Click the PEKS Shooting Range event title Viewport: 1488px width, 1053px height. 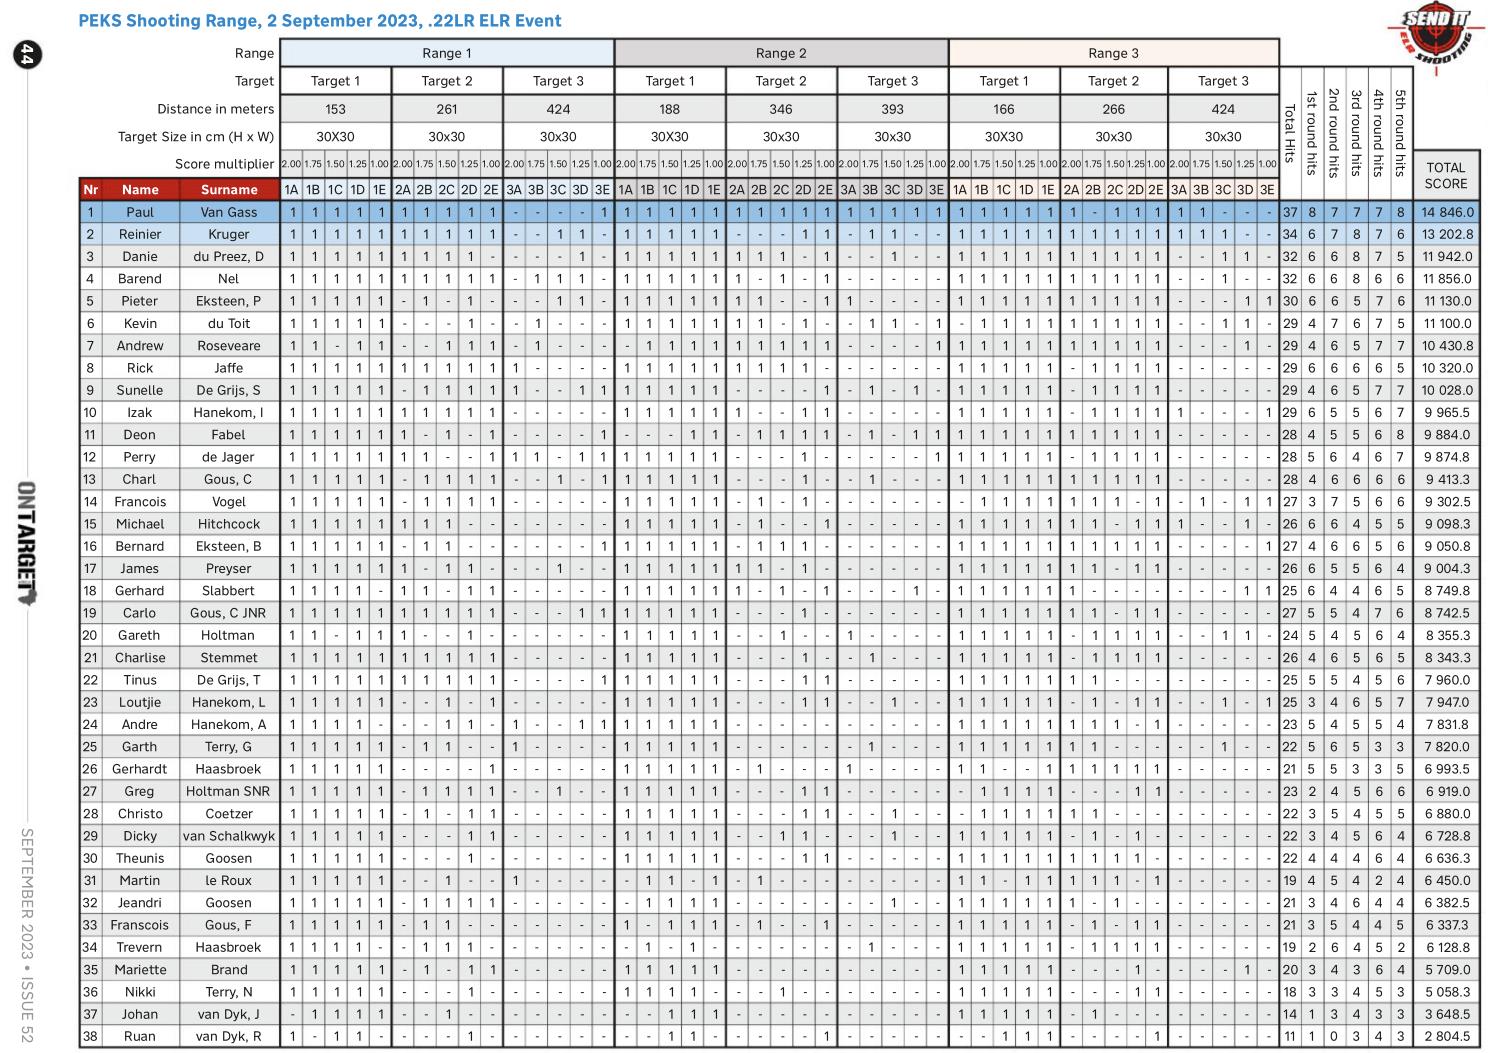(320, 20)
